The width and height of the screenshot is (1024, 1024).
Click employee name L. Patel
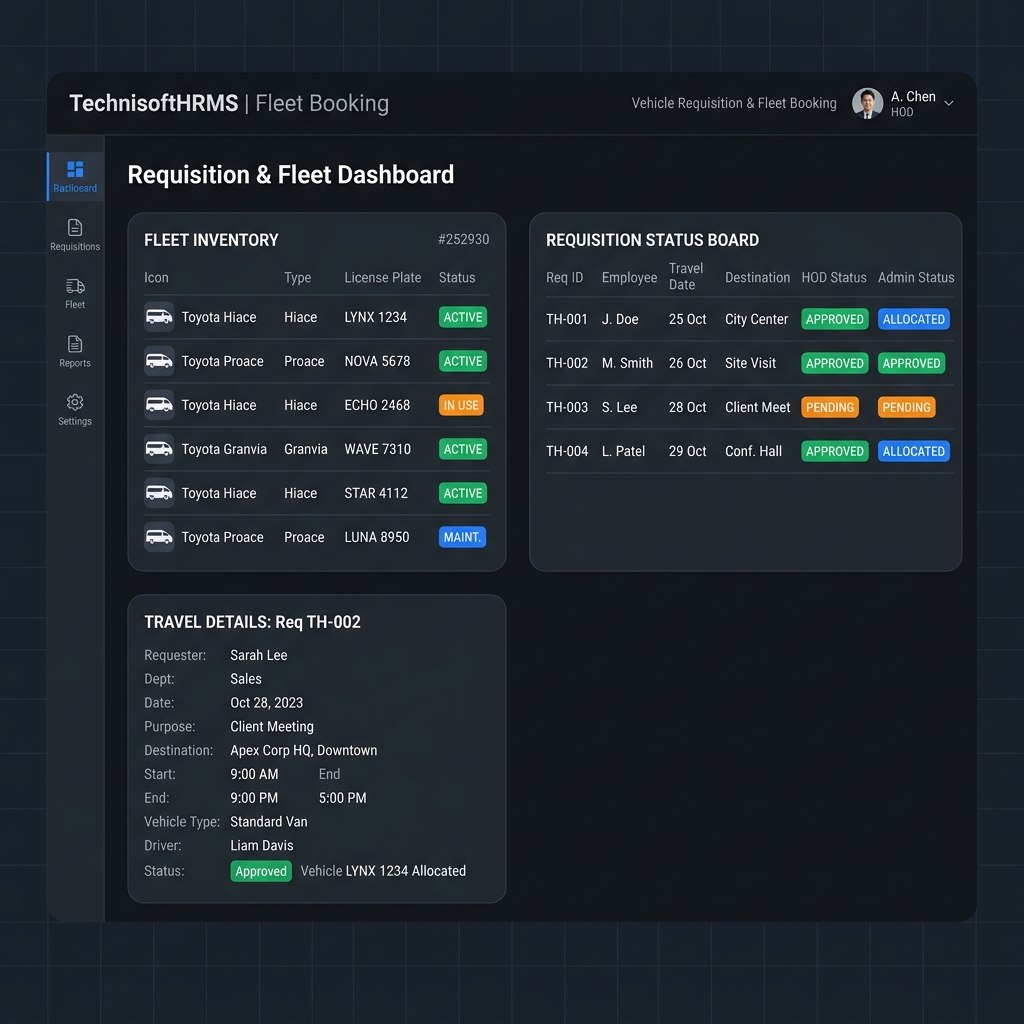click(x=623, y=451)
